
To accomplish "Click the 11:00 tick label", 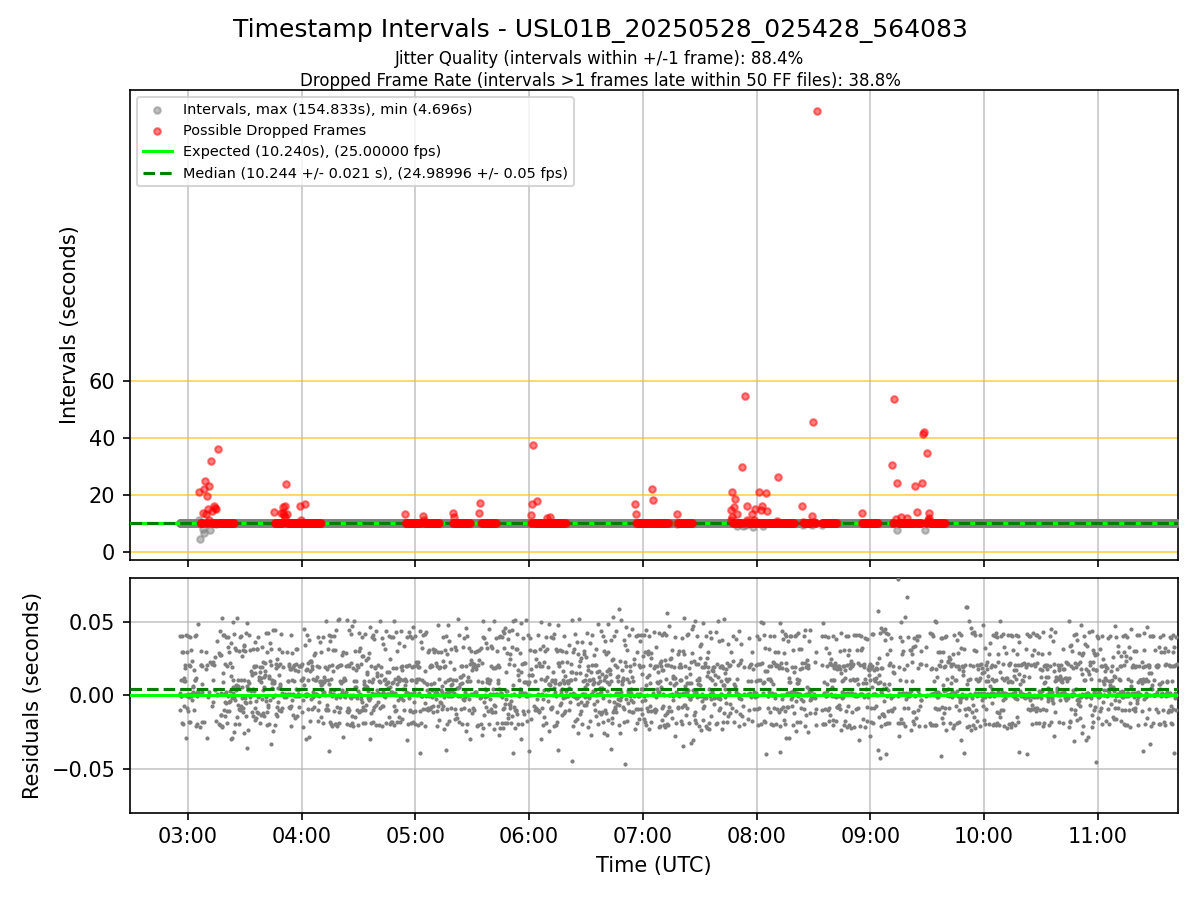I will tap(1098, 834).
